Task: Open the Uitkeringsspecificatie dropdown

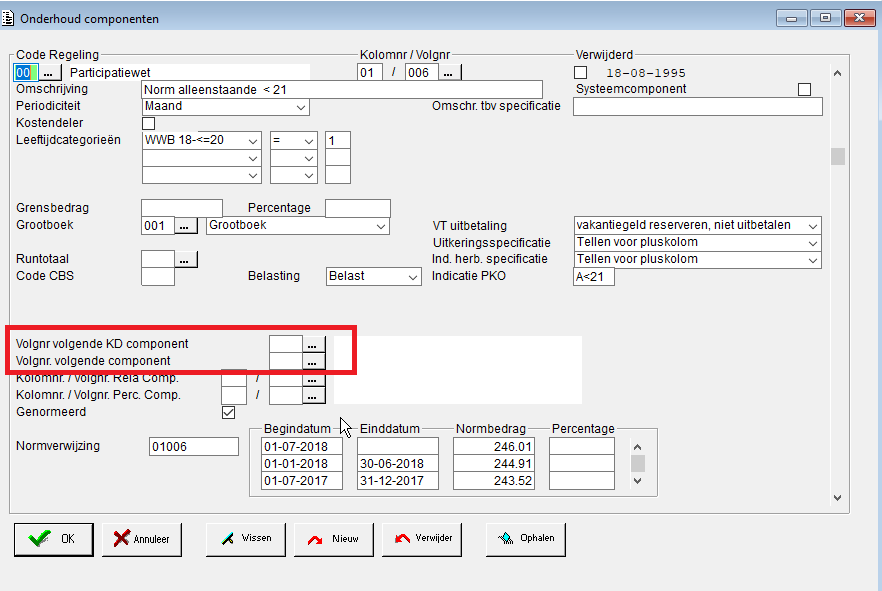Action: (698, 242)
